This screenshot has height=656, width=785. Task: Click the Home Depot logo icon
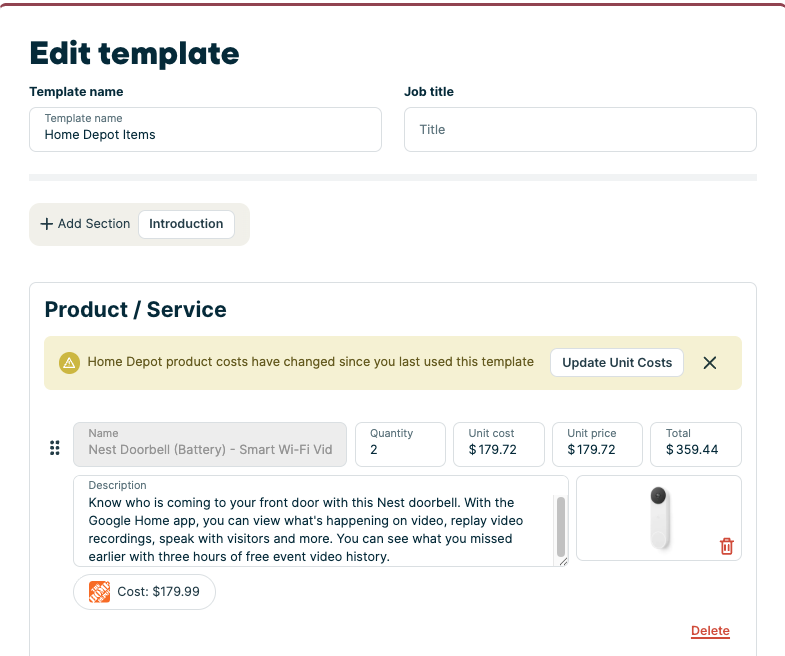coord(100,592)
